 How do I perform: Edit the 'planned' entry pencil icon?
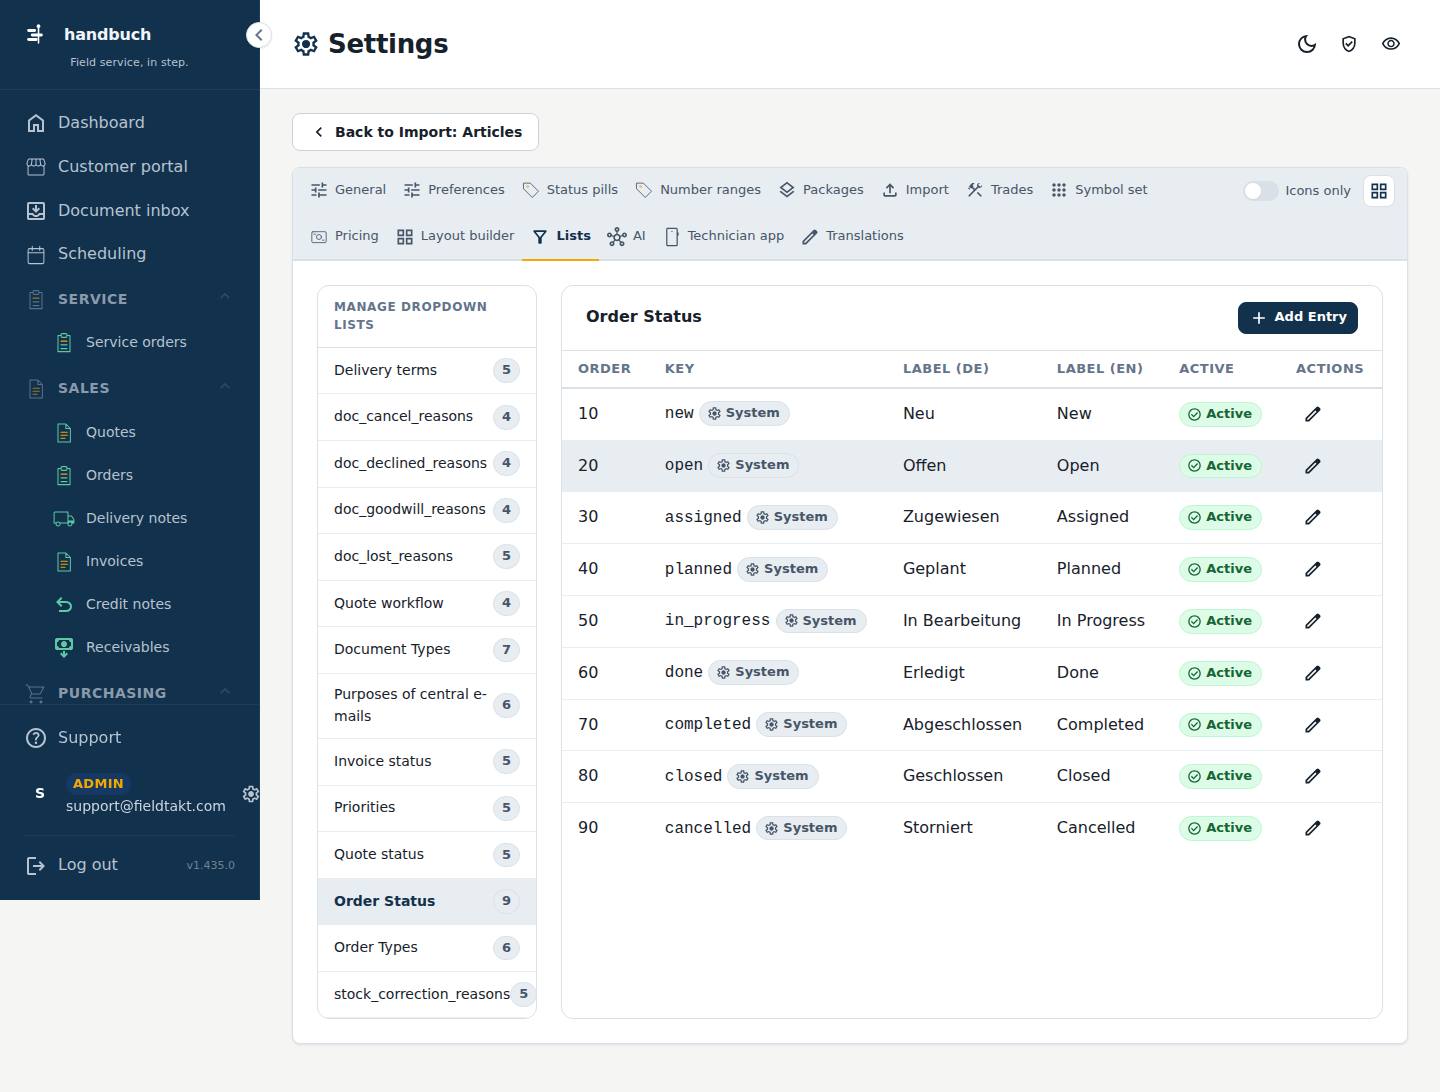pyautogui.click(x=1313, y=569)
